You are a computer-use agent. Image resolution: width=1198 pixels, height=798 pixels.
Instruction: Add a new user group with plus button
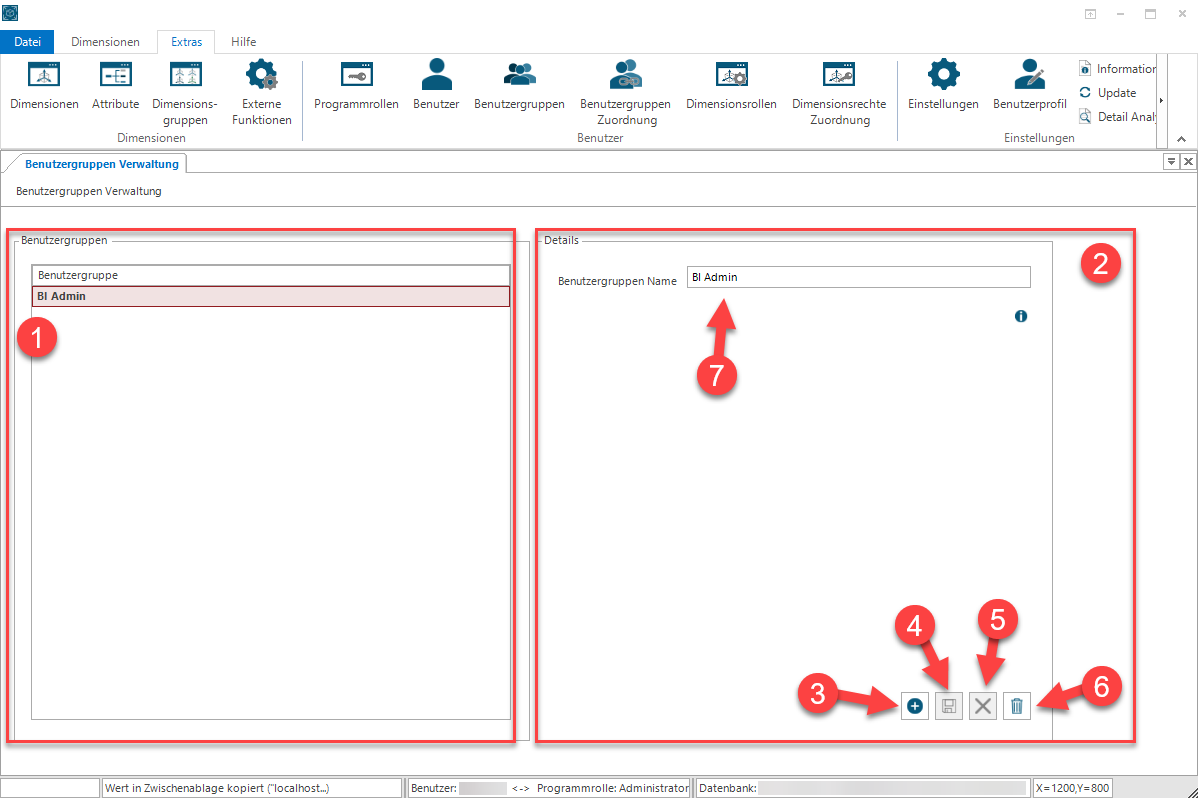click(x=915, y=706)
